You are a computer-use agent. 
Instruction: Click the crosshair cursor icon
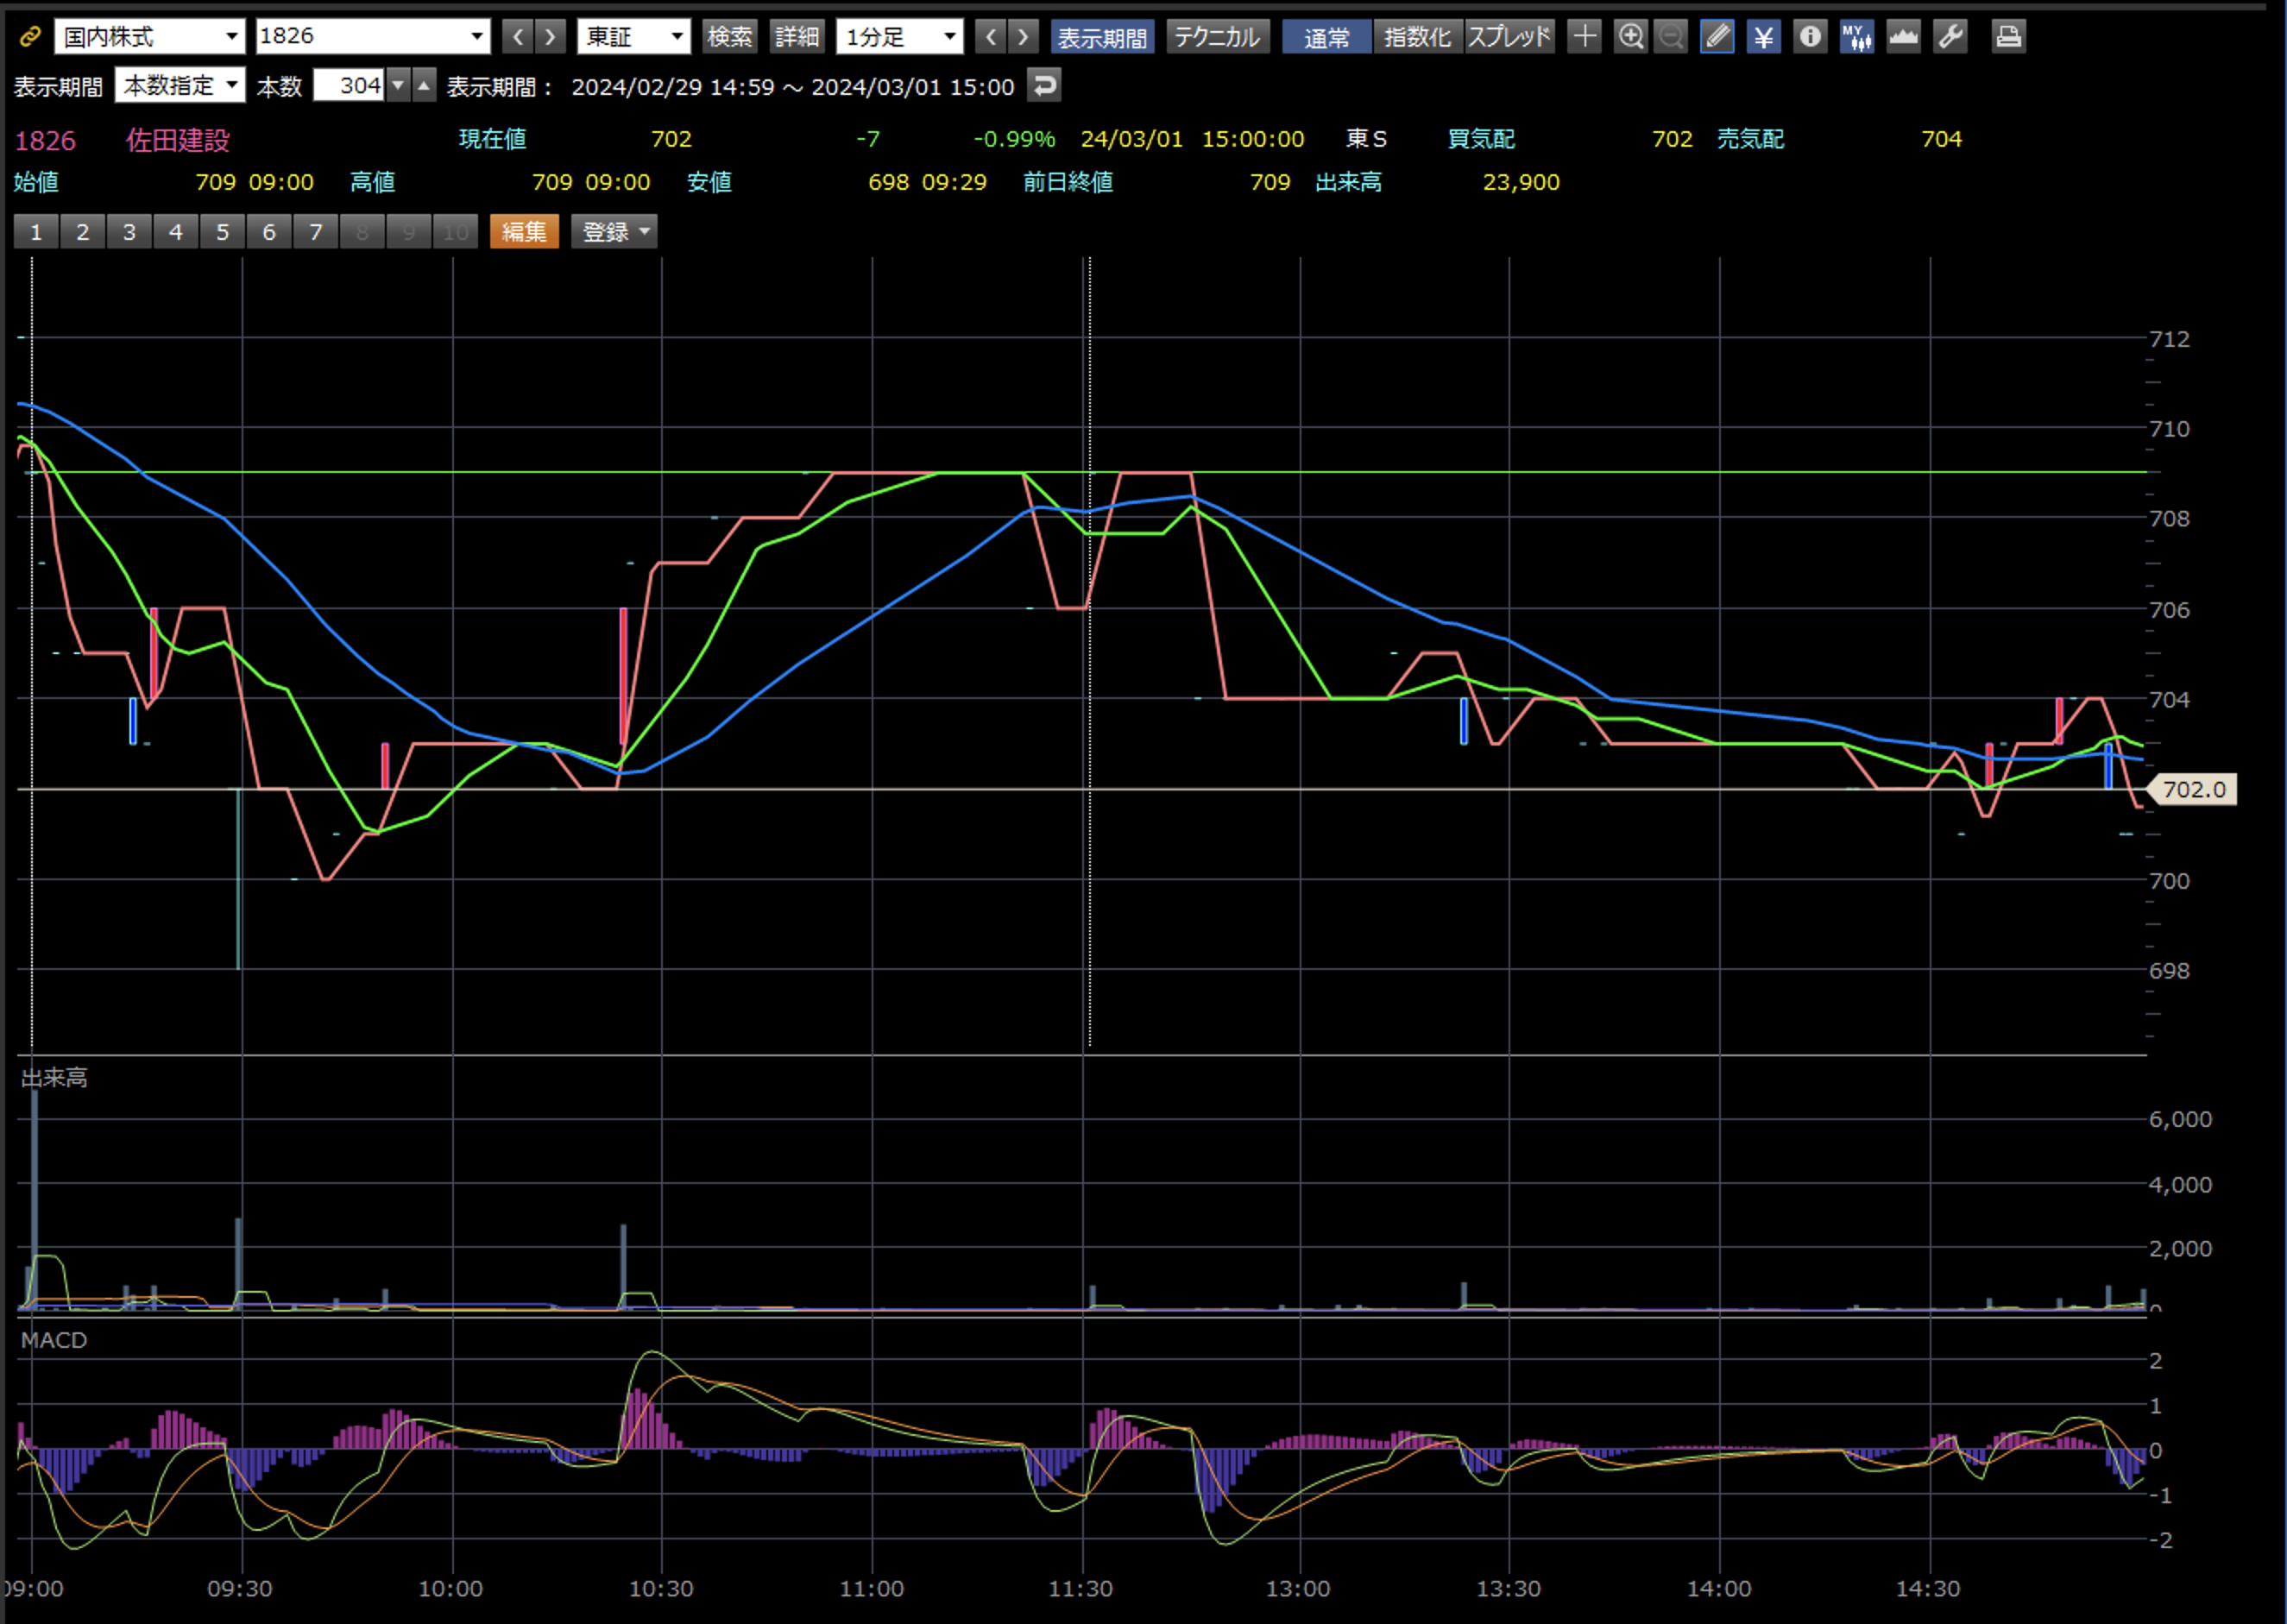1584,37
